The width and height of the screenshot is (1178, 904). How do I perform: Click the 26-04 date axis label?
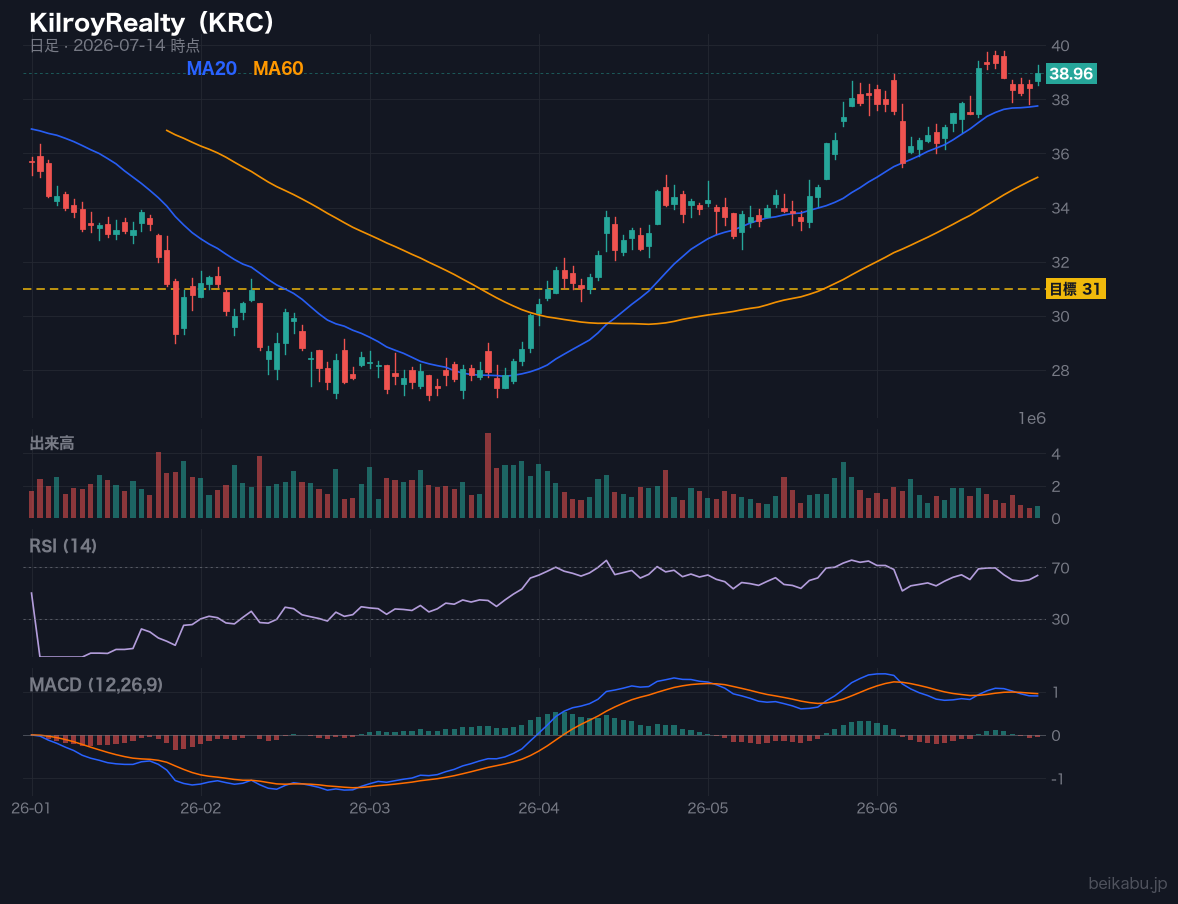coord(539,809)
